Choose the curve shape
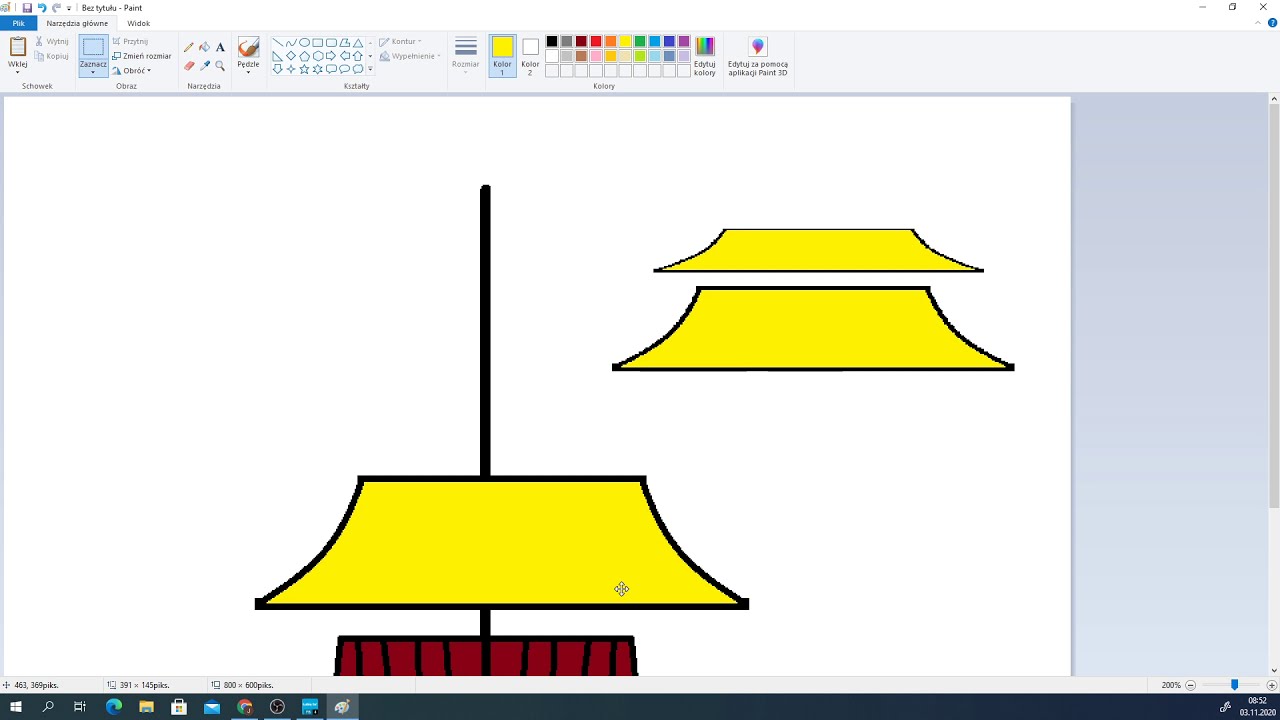Viewport: 1280px width, 720px height. tap(291, 43)
